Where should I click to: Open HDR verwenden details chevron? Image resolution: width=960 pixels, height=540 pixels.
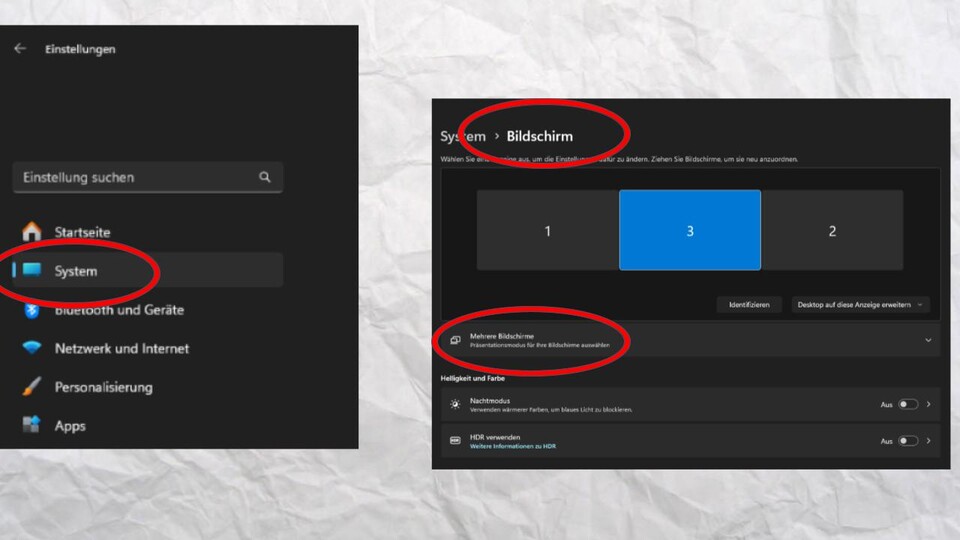pyautogui.click(x=929, y=441)
